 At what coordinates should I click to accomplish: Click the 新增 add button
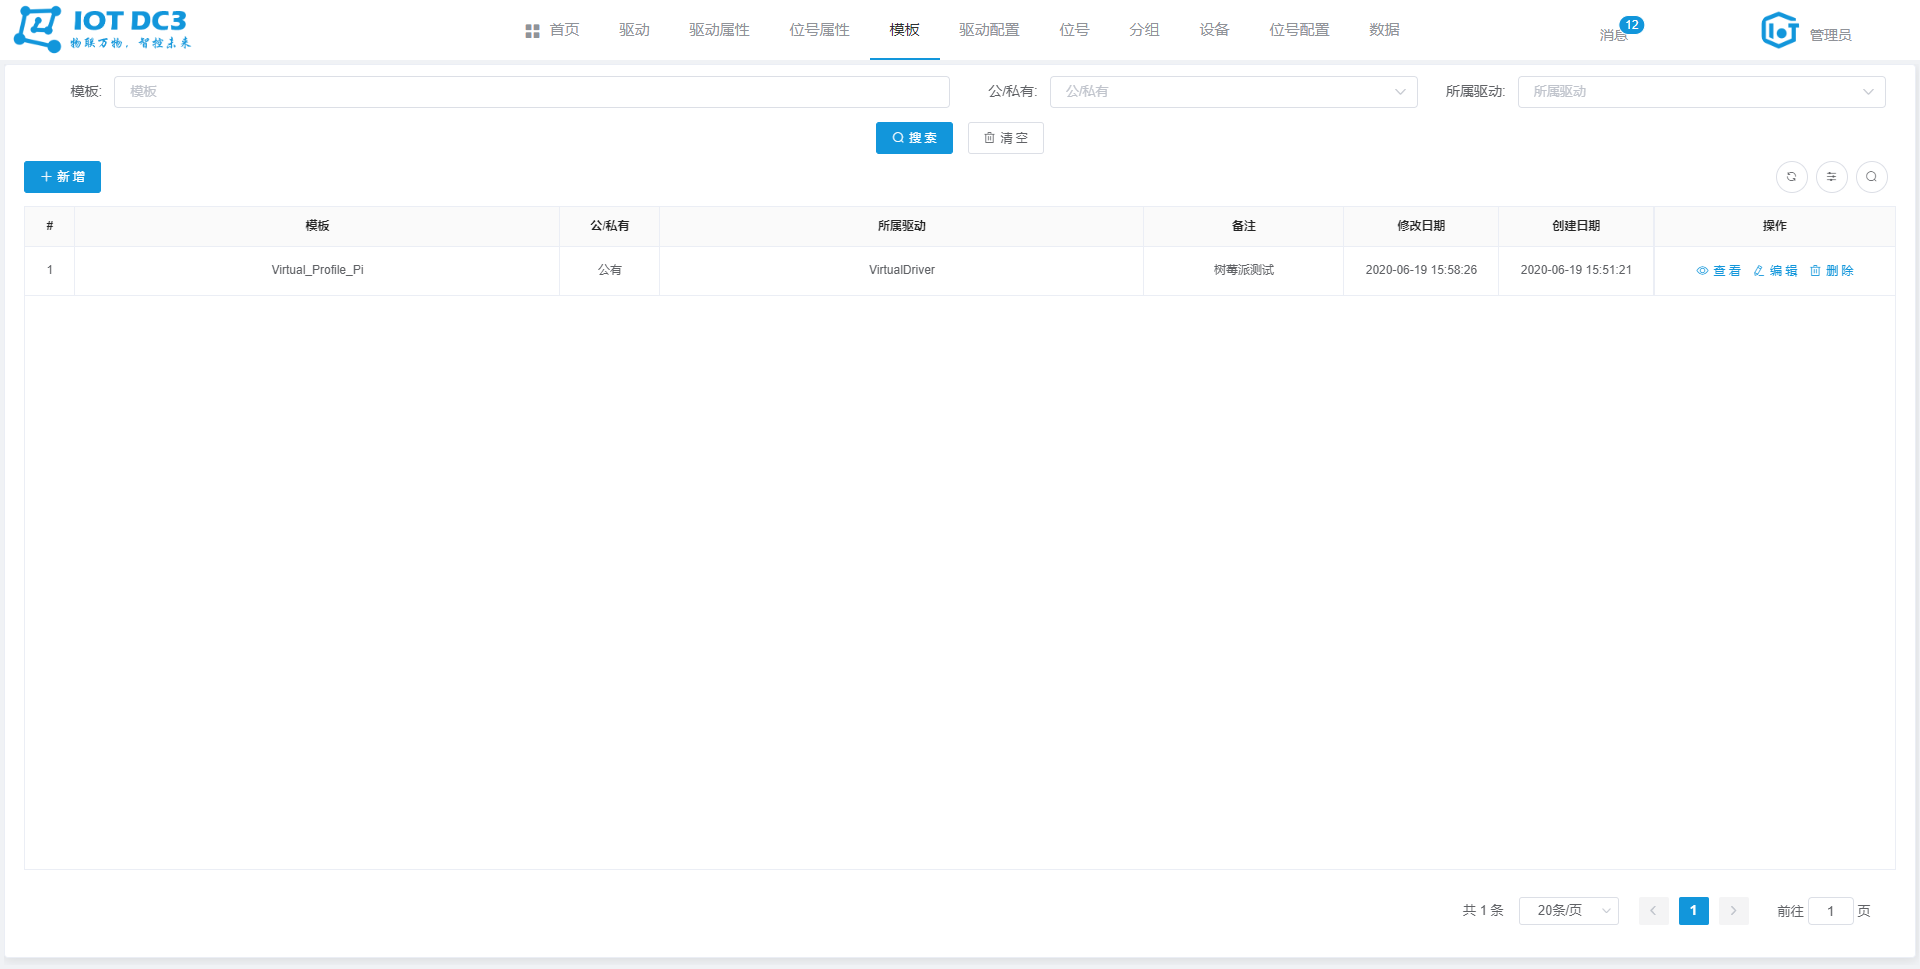tap(62, 177)
